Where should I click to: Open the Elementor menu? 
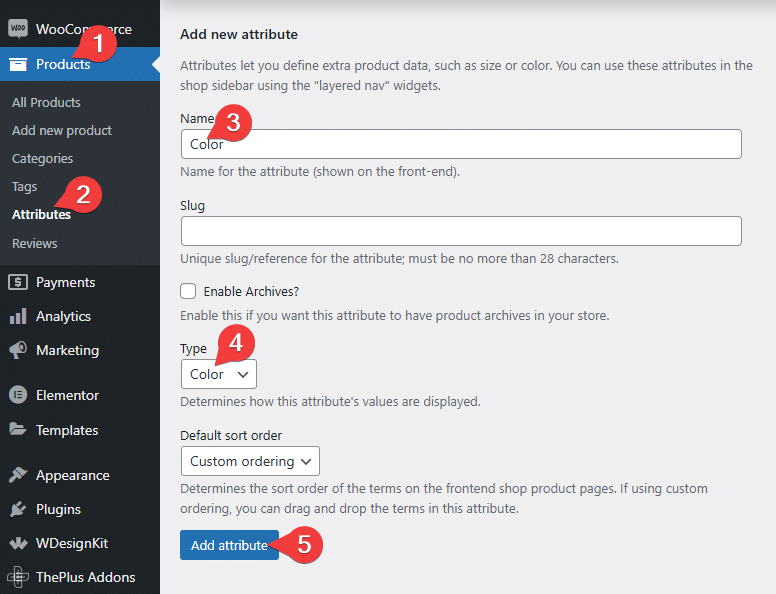pyautogui.click(x=80, y=395)
